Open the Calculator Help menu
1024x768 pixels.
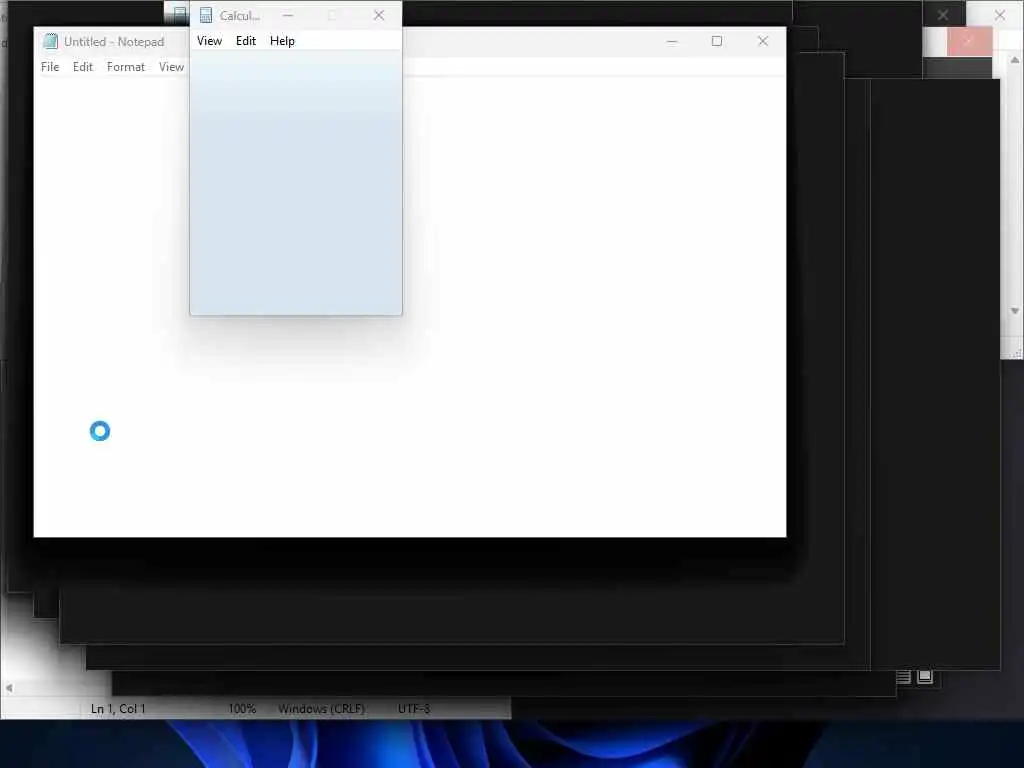coord(282,40)
